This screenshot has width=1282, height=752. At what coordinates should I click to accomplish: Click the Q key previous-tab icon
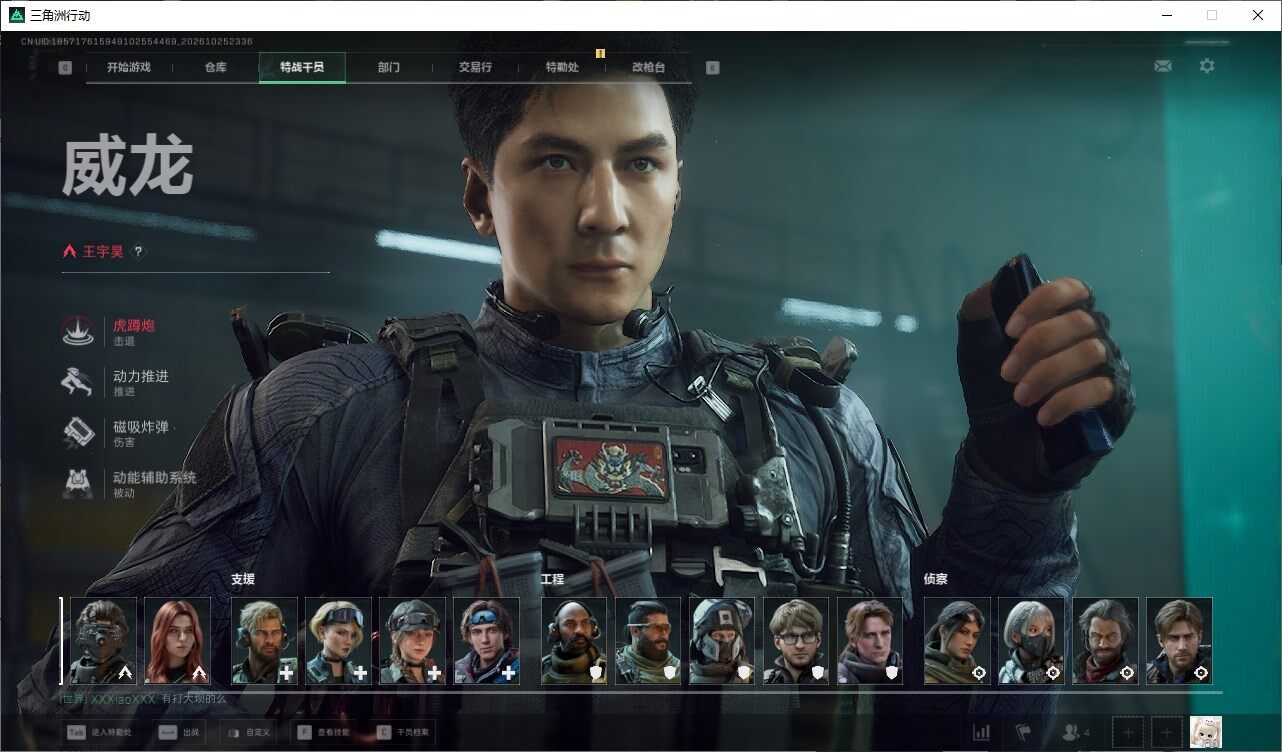pos(65,68)
